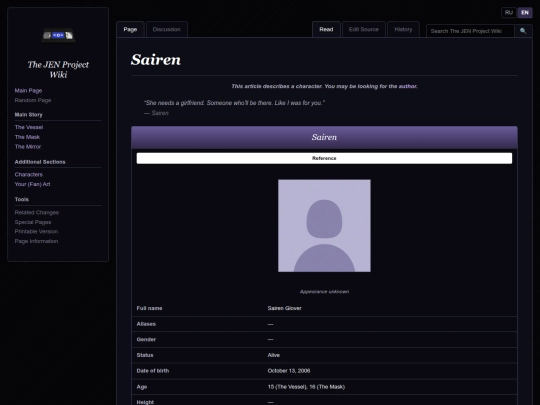540x405 pixels.
Task: Open the Characters section
Action: pos(29,175)
